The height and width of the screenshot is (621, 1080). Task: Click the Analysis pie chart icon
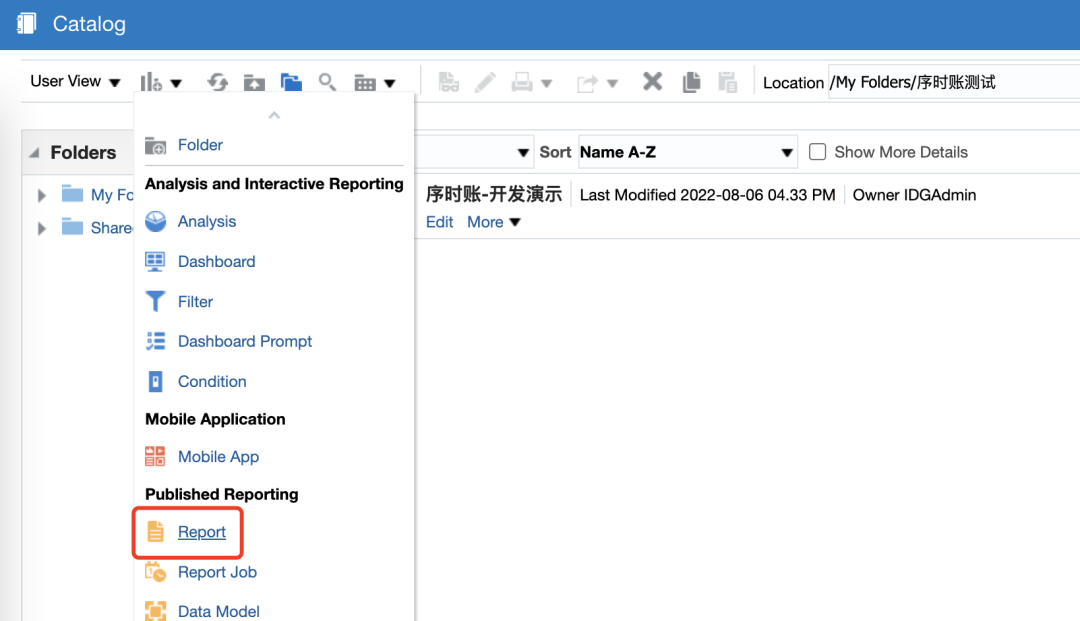tap(156, 221)
